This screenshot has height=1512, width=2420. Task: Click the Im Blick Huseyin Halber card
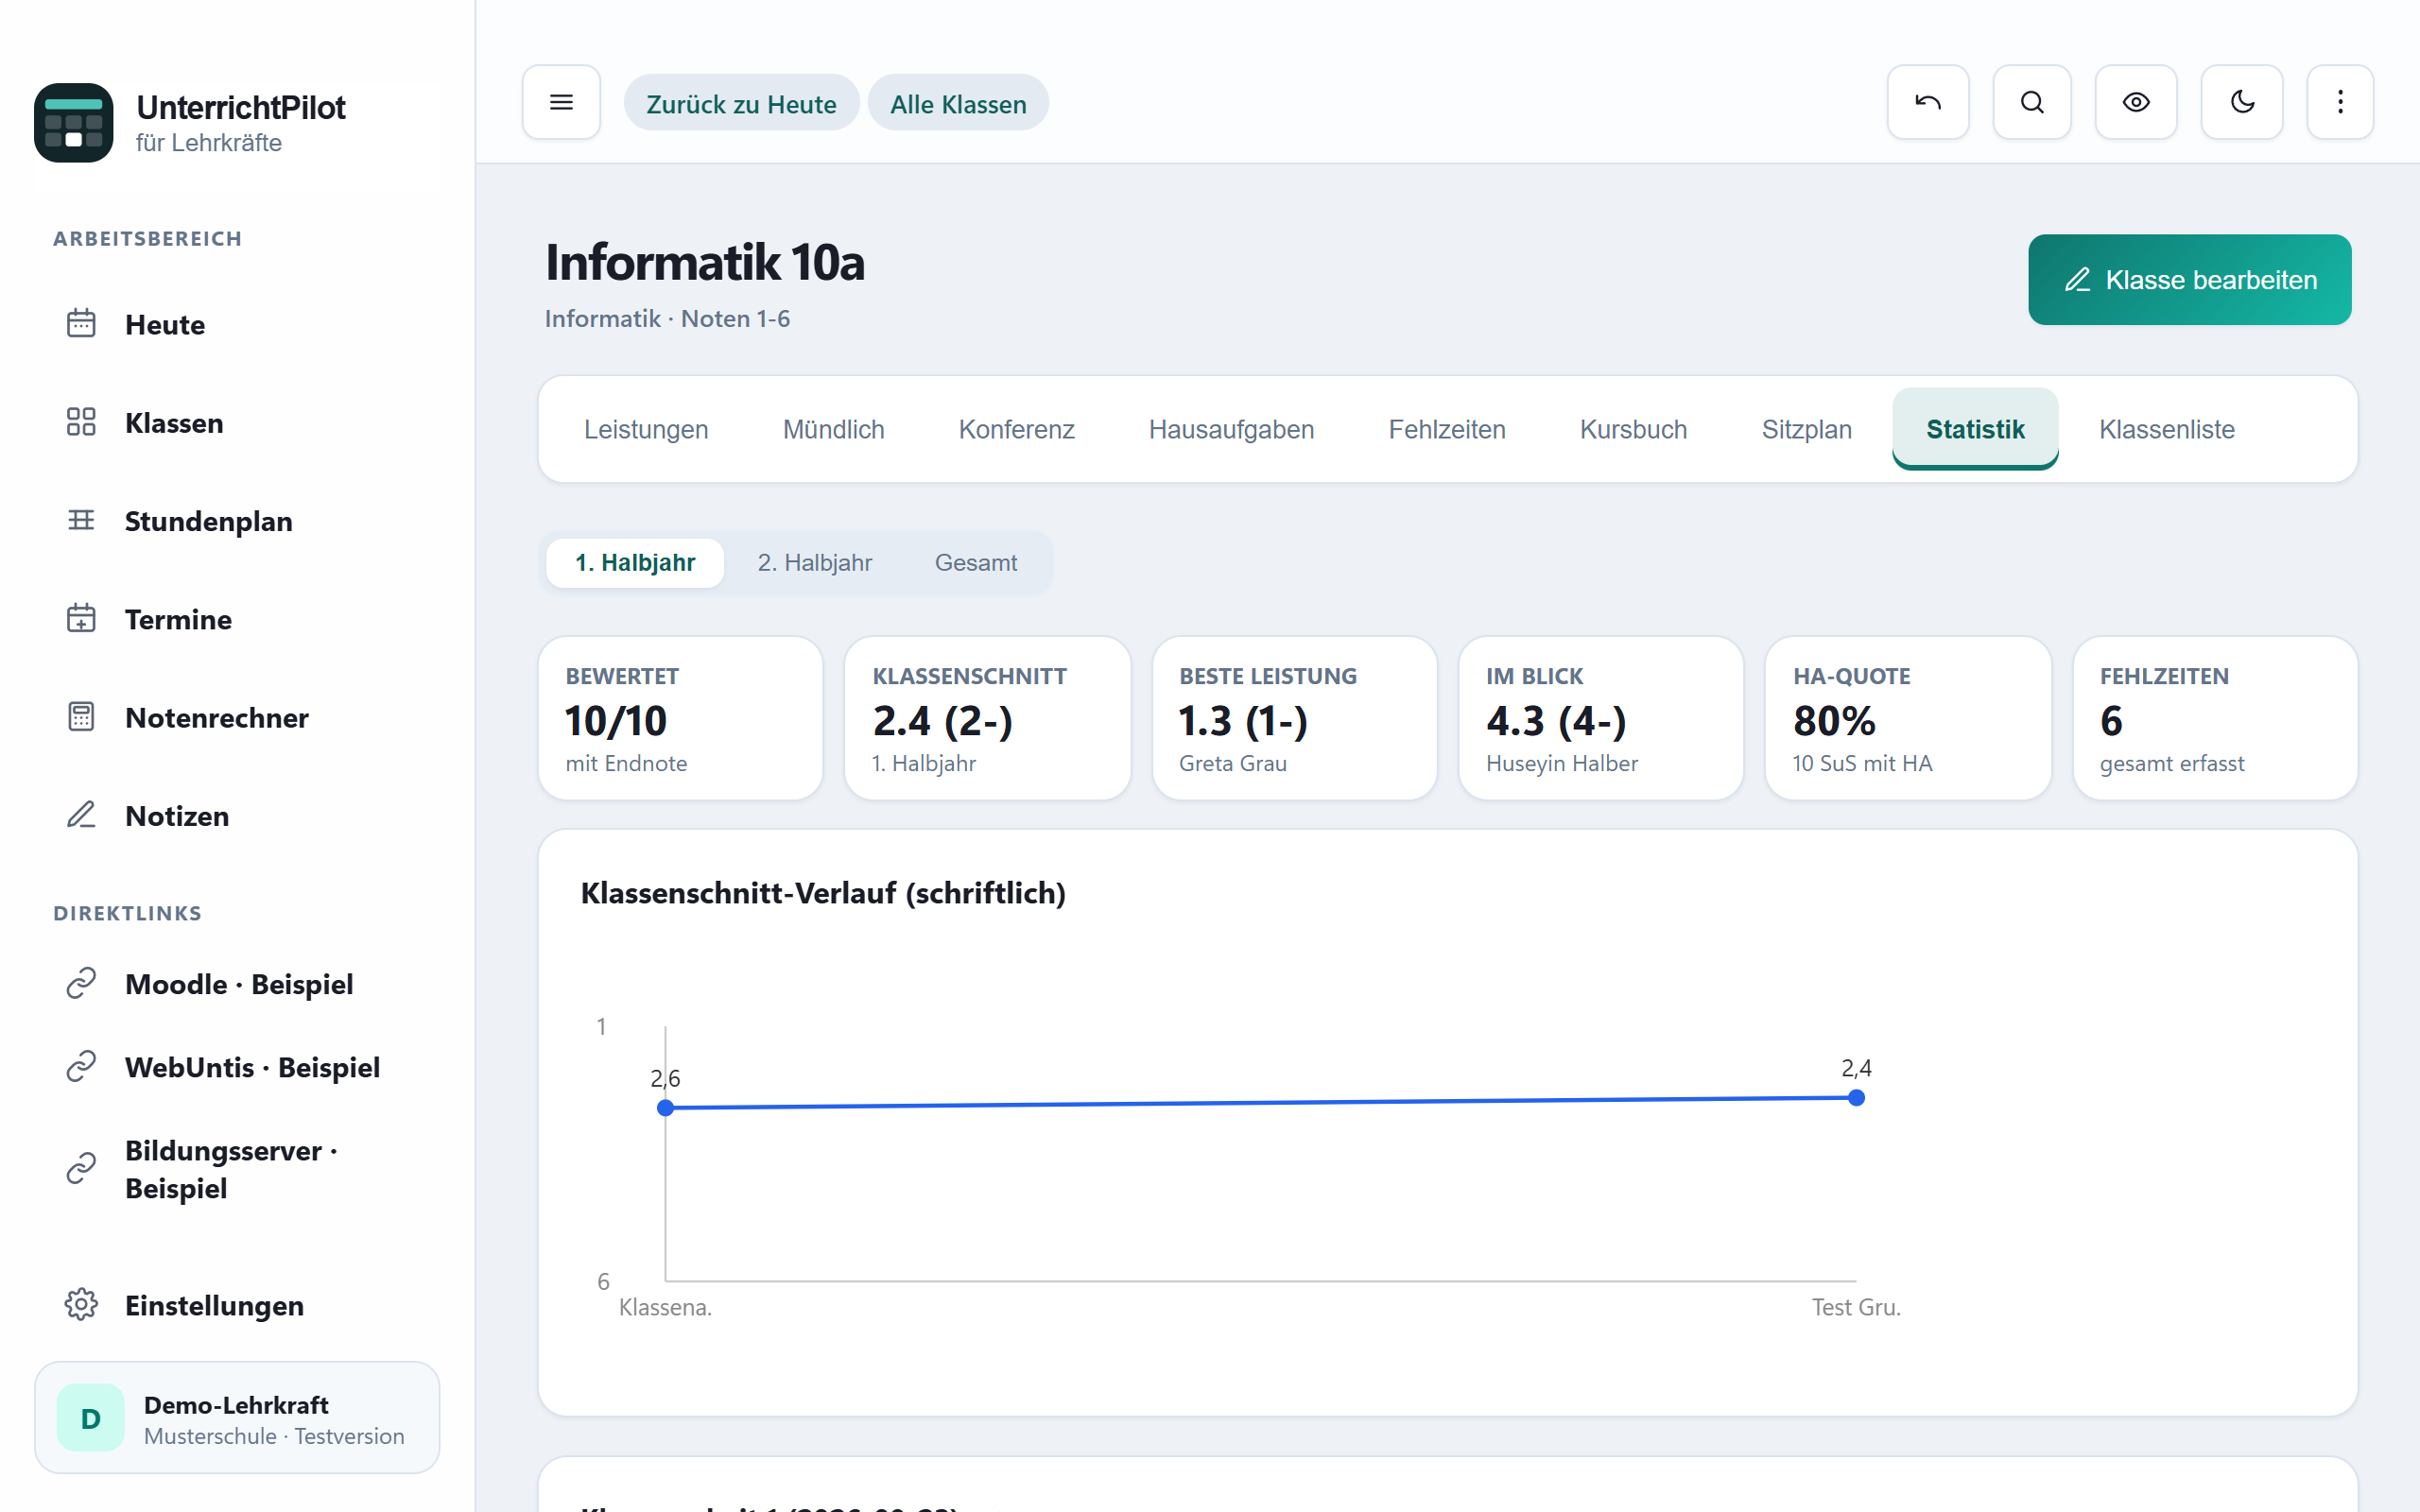coord(1601,718)
